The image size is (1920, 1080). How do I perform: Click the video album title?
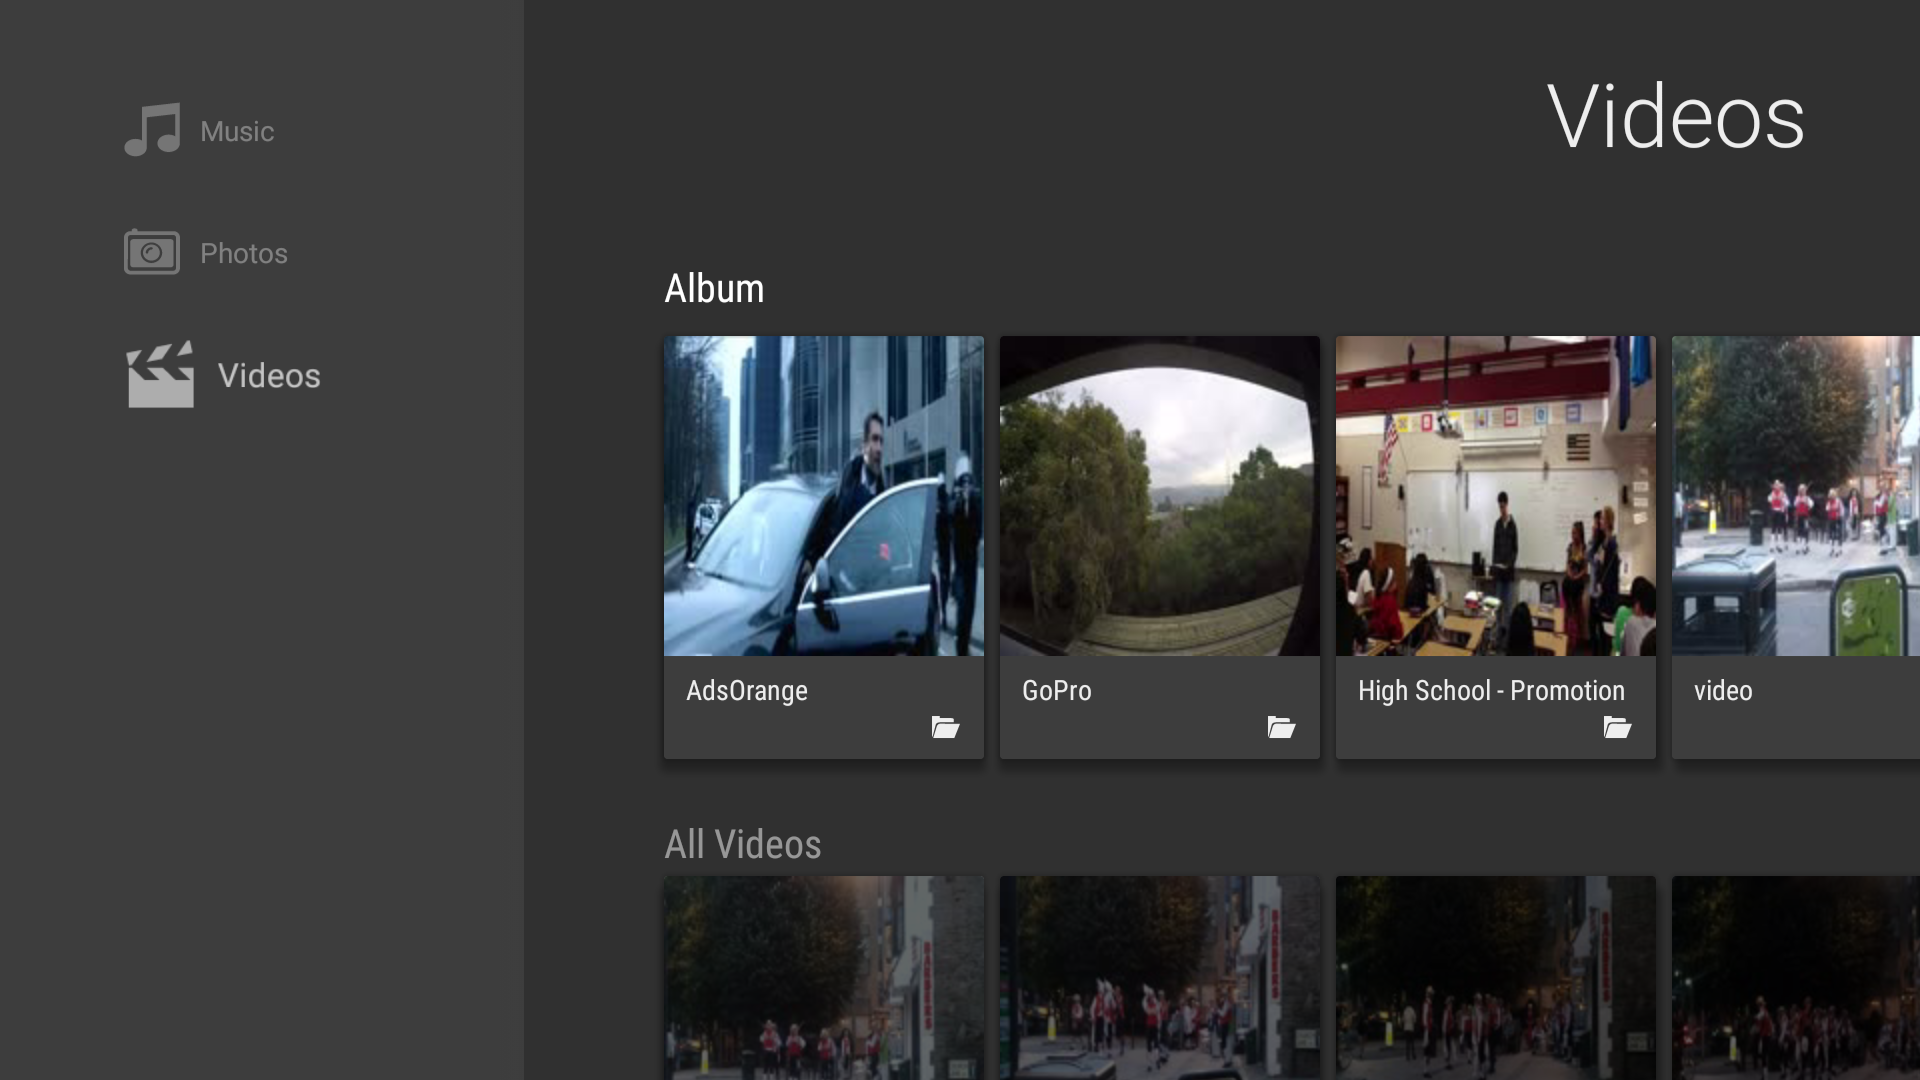(x=1723, y=691)
